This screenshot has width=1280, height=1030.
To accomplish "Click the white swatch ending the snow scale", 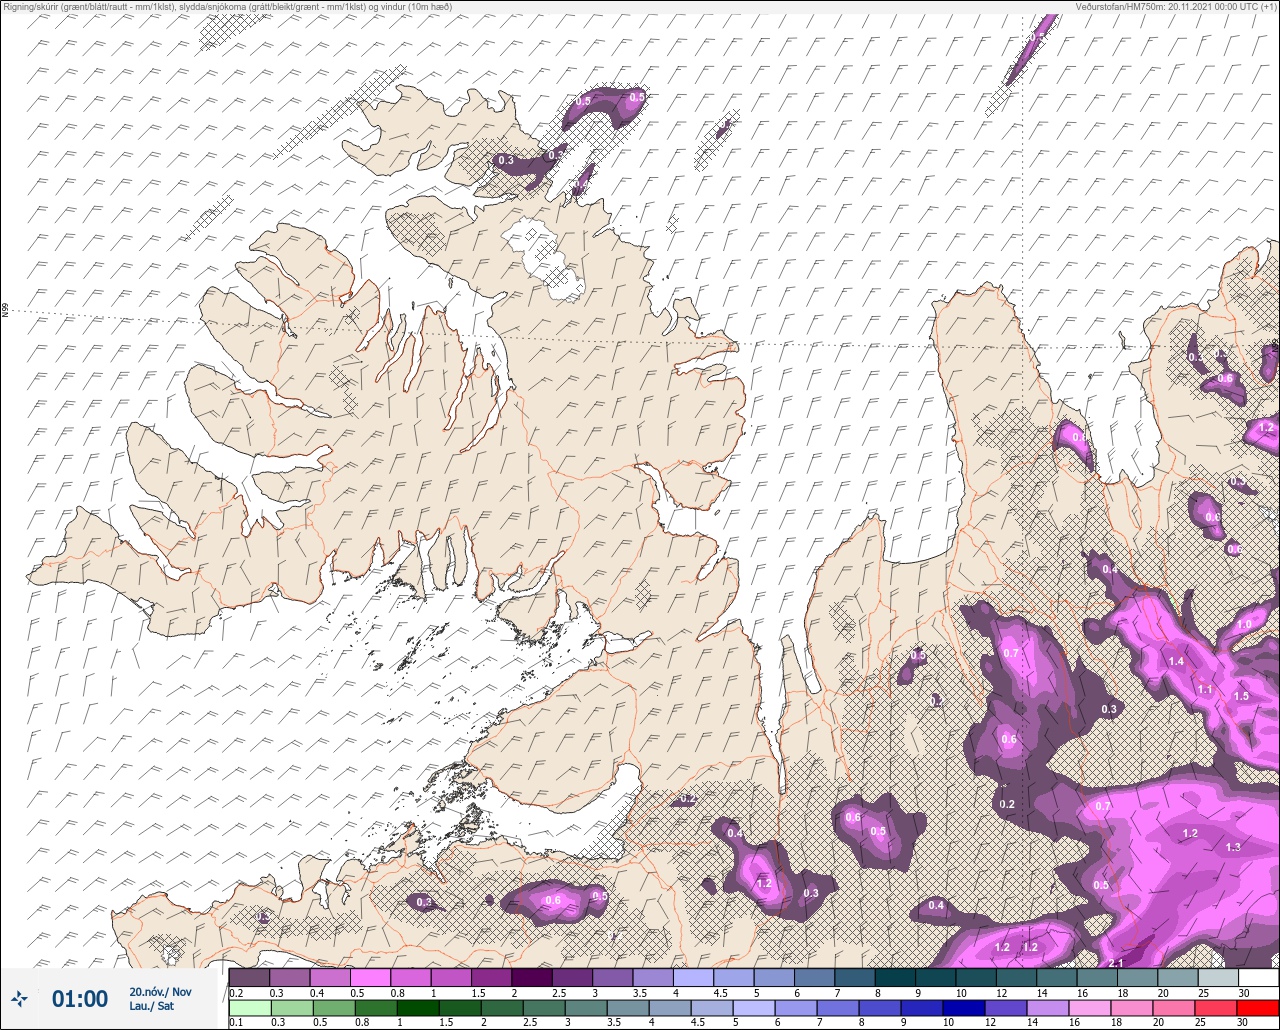I will (1258, 977).
